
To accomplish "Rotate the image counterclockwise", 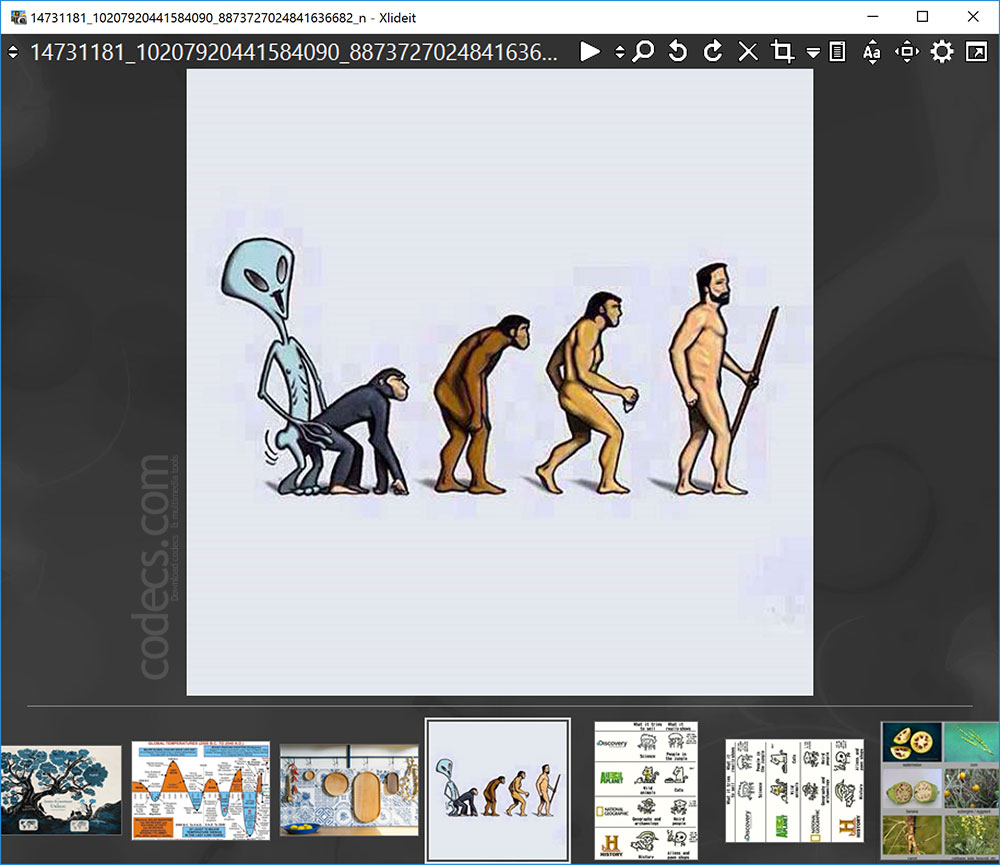I will (678, 52).
